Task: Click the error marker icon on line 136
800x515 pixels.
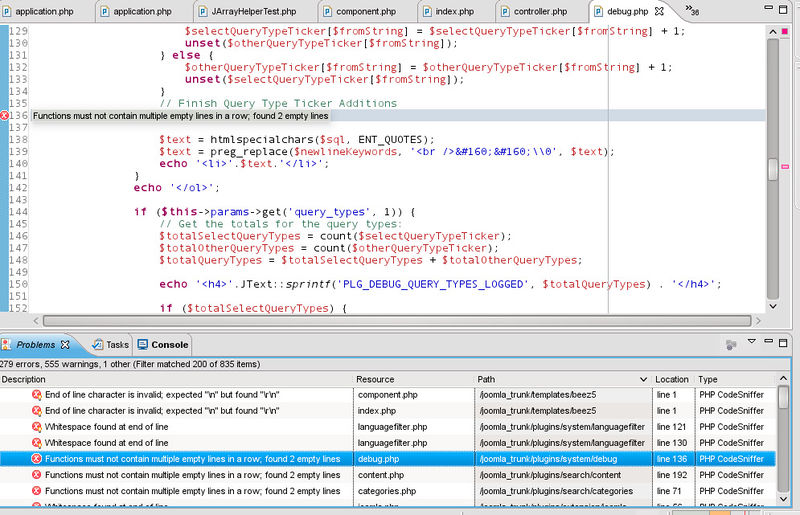Action: point(5,116)
